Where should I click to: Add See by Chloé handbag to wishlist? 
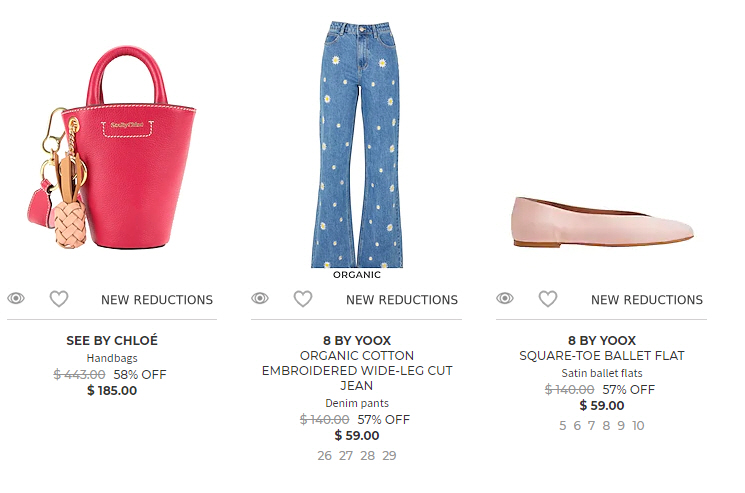[x=59, y=299]
